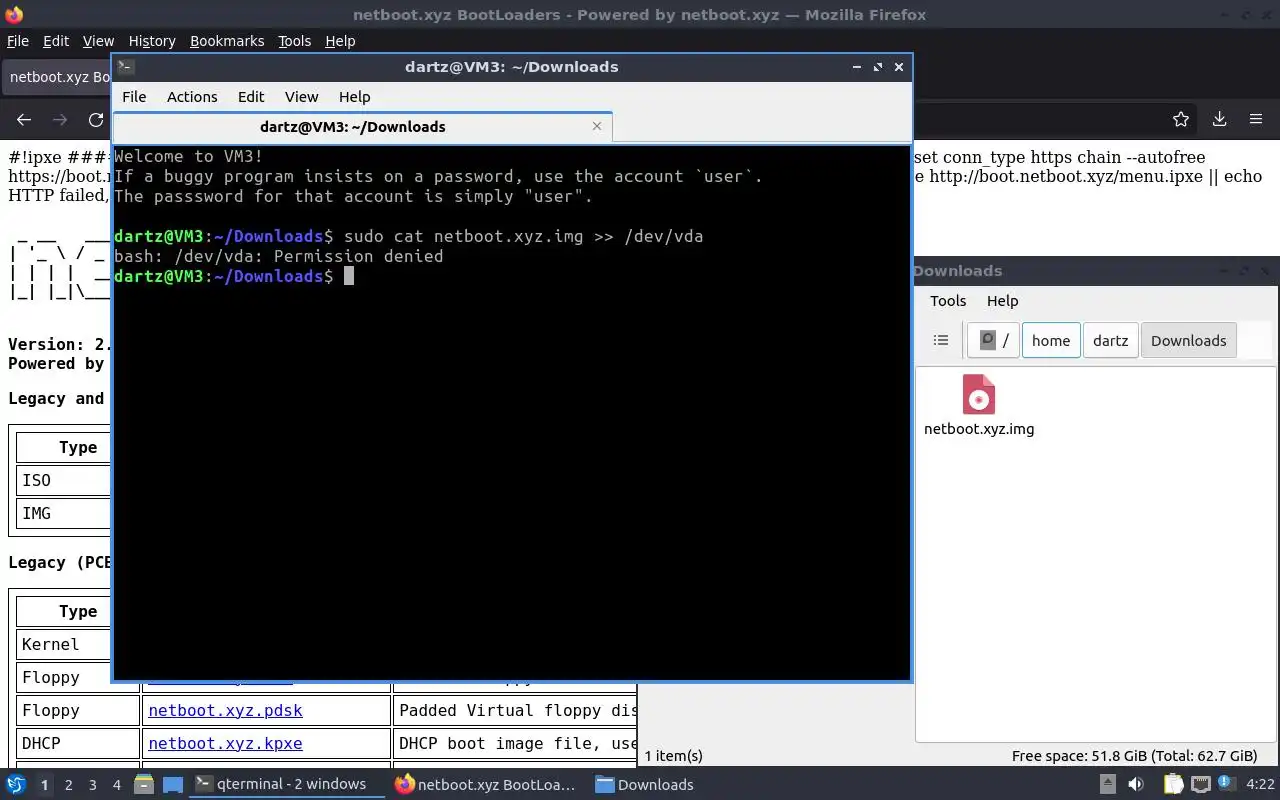Image resolution: width=1280 pixels, height=800 pixels.
Task: Open the qterminal Actions menu
Action: [192, 97]
